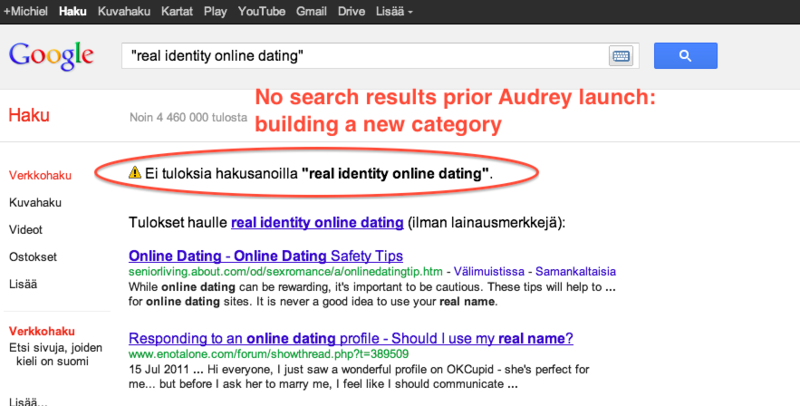Open 'Online Dating - Online Dating Safety Tips' result
The width and height of the screenshot is (800, 406).
[x=266, y=256]
